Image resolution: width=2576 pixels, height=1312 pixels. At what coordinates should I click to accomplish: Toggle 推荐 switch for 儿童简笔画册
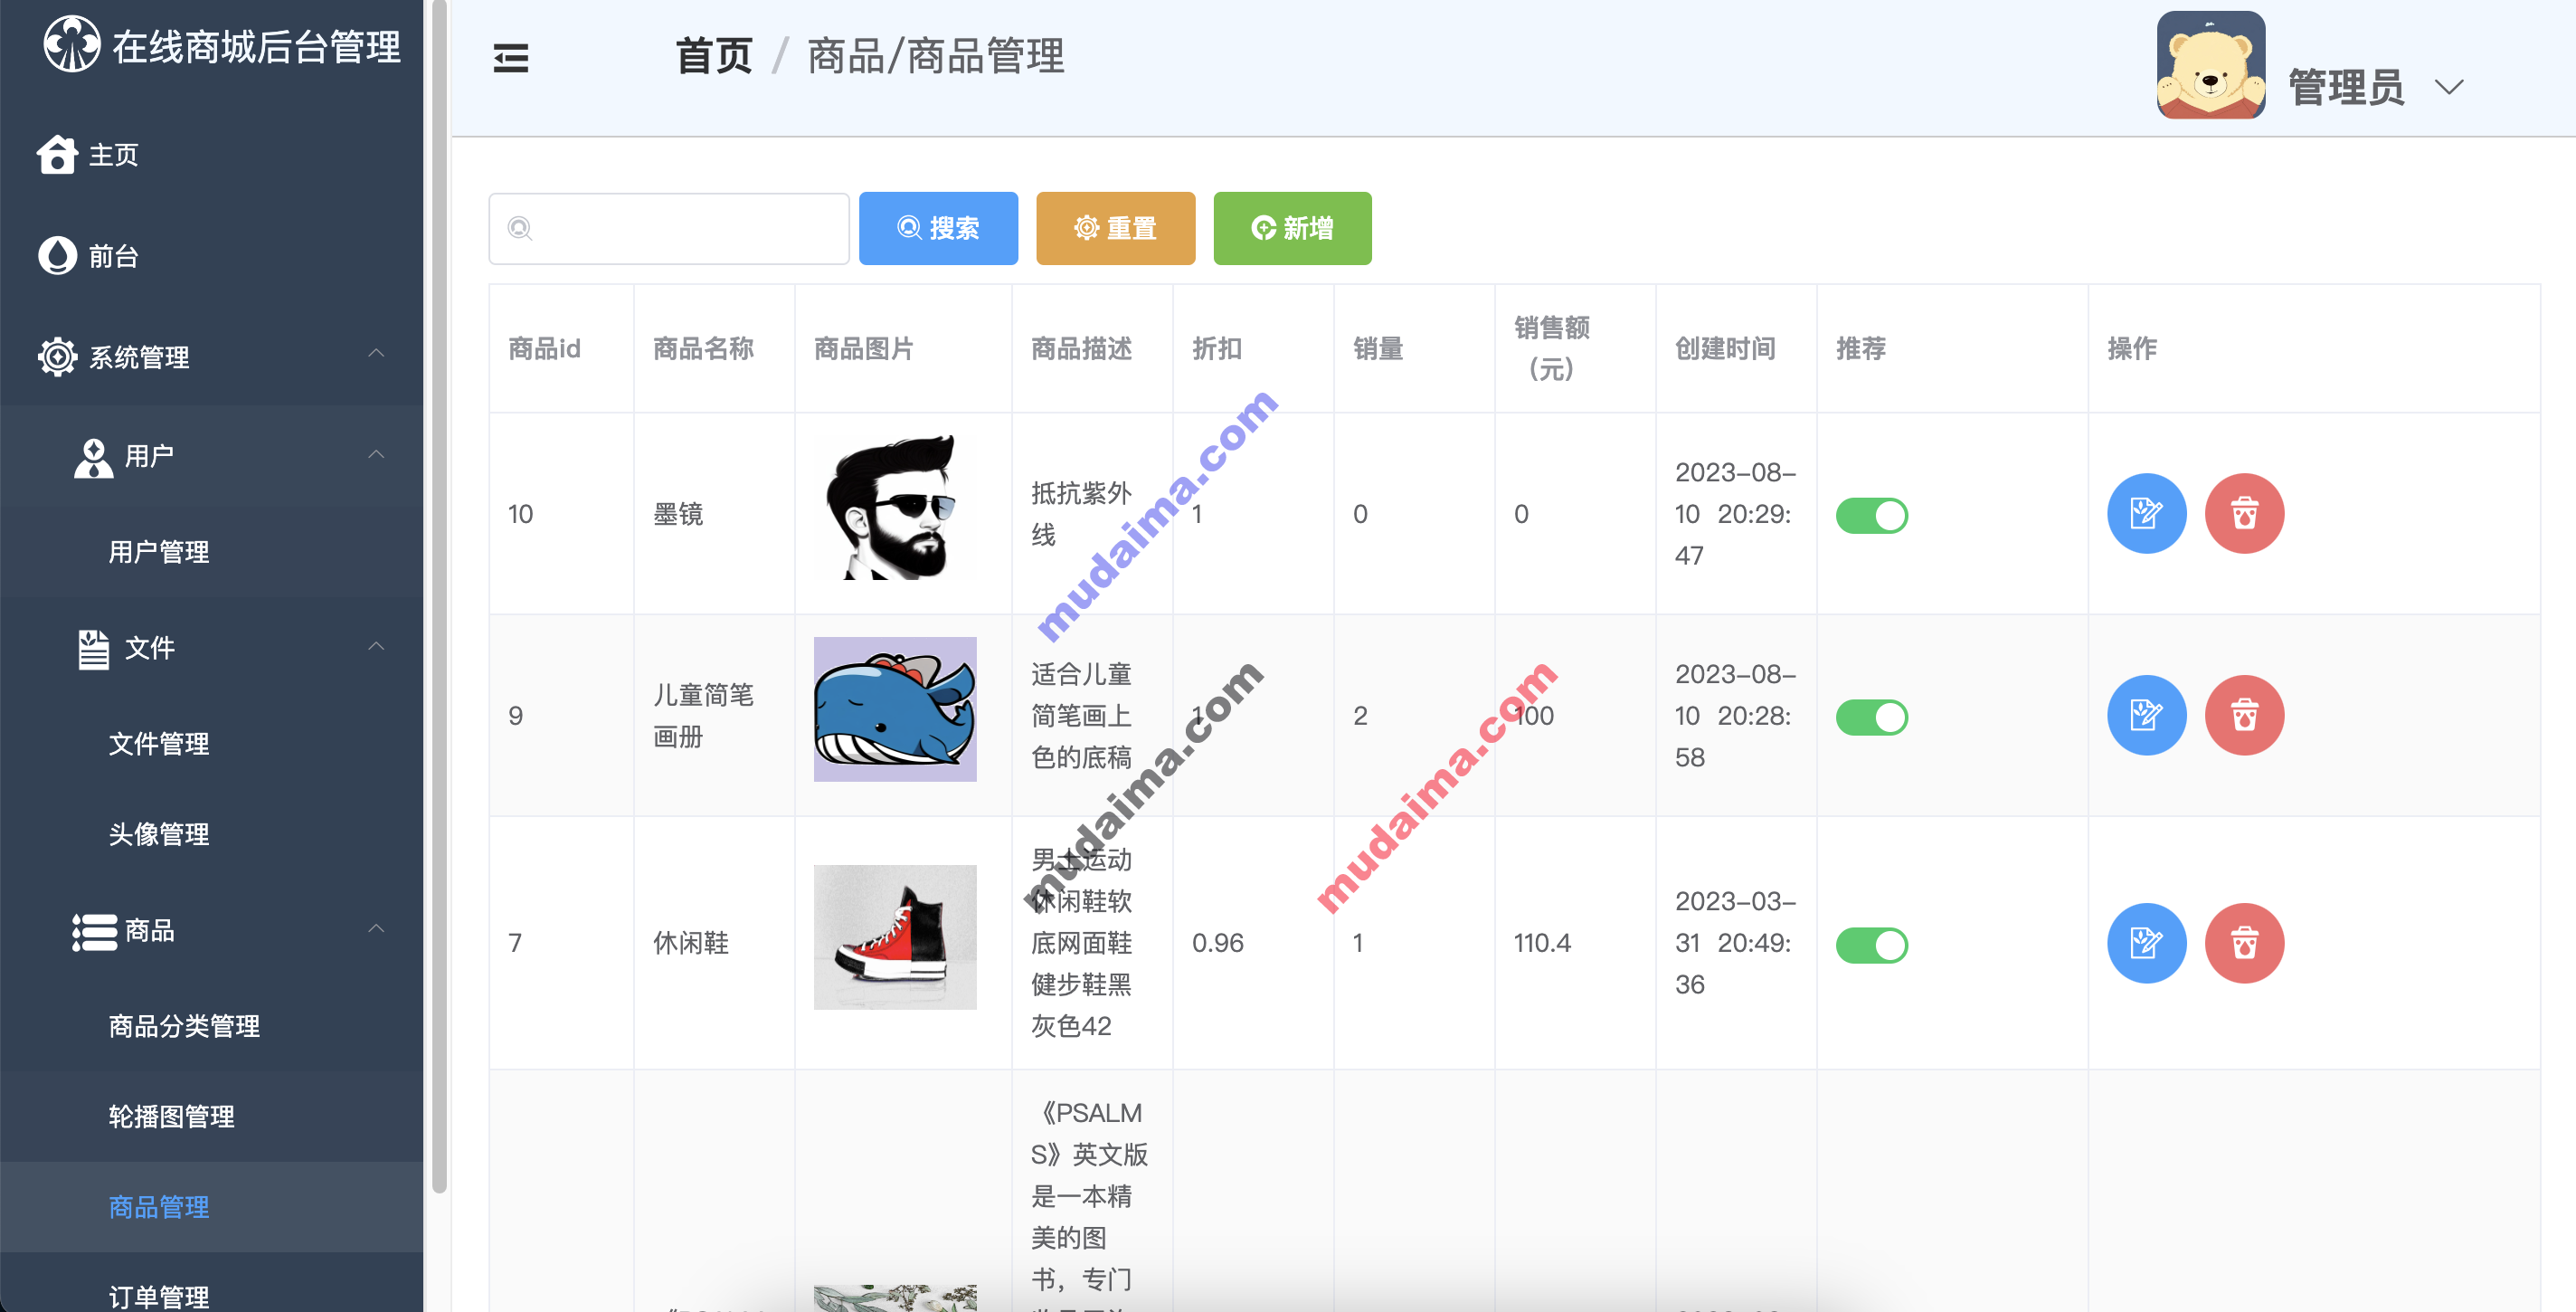click(x=1872, y=717)
